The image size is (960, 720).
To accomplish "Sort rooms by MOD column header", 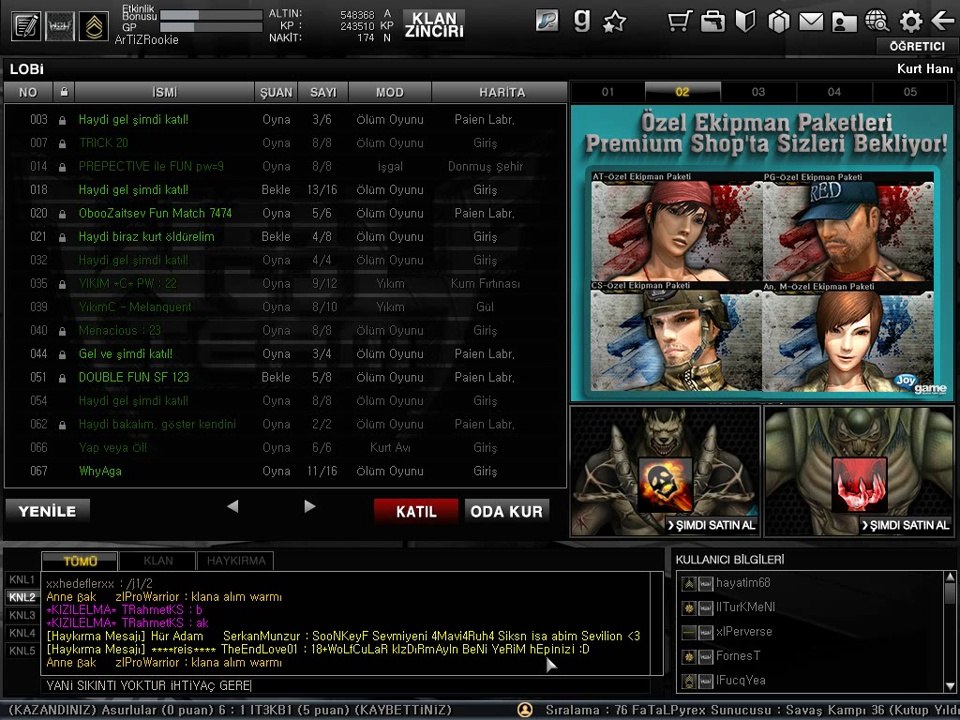I will click(x=390, y=92).
